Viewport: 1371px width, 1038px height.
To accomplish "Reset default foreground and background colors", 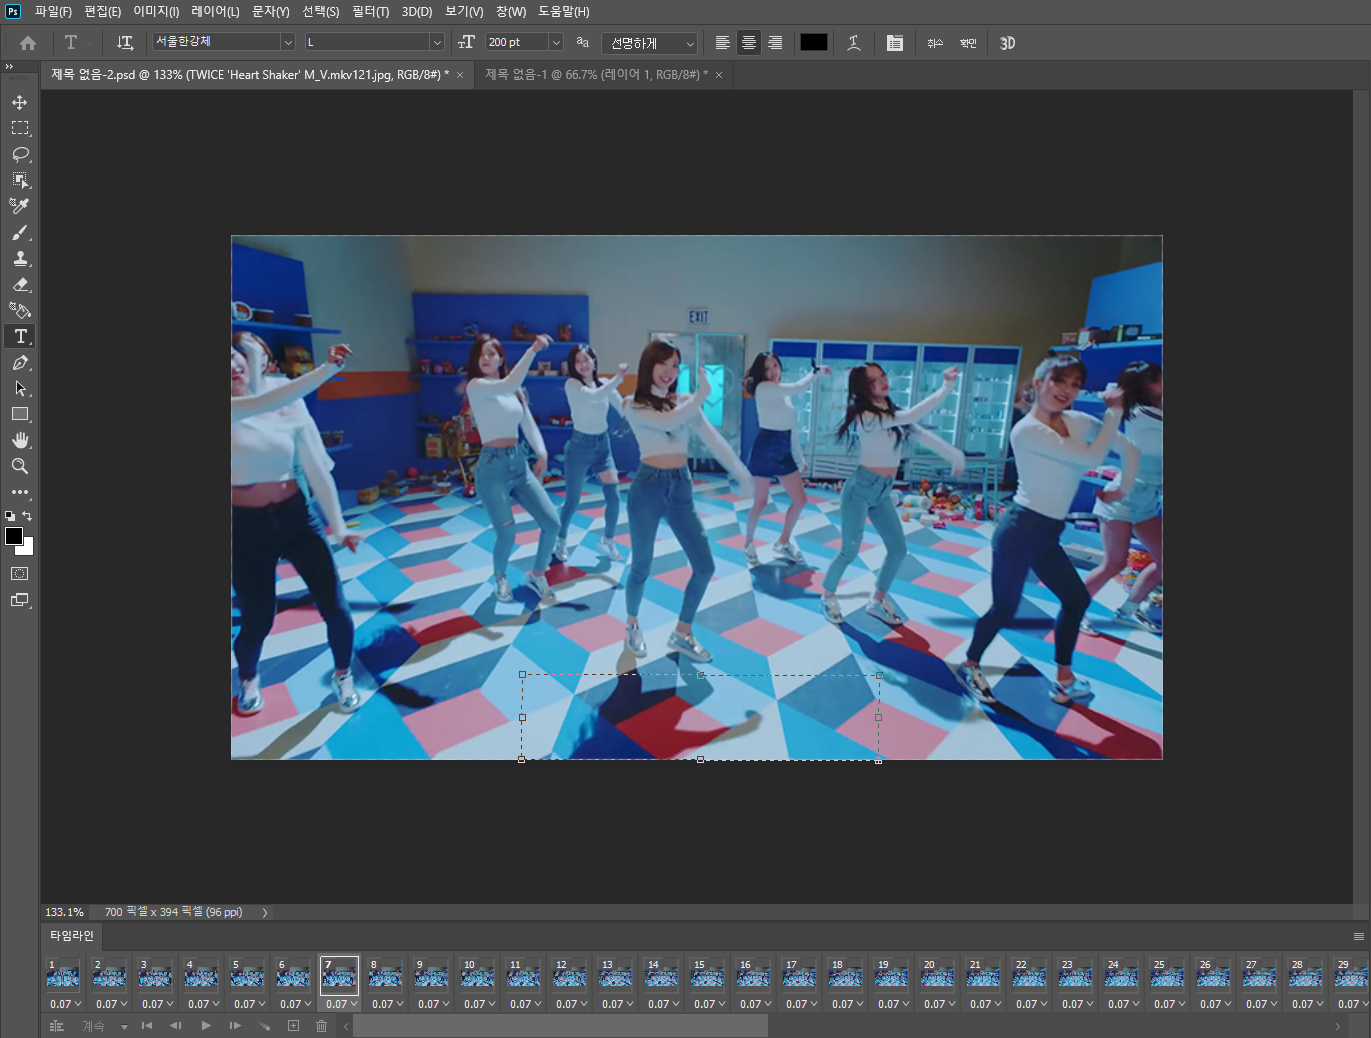I will (x=10, y=516).
